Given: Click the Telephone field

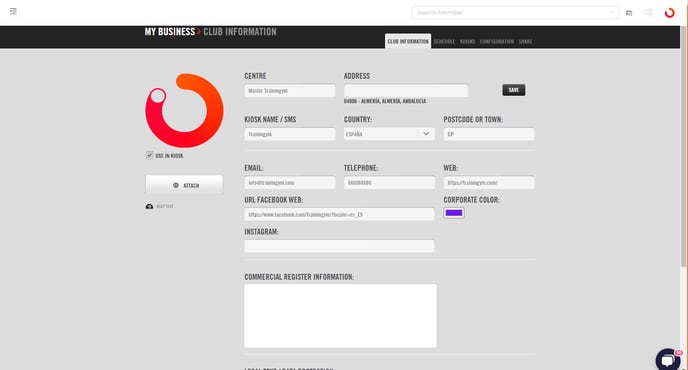Looking at the screenshot, I should coord(389,183).
